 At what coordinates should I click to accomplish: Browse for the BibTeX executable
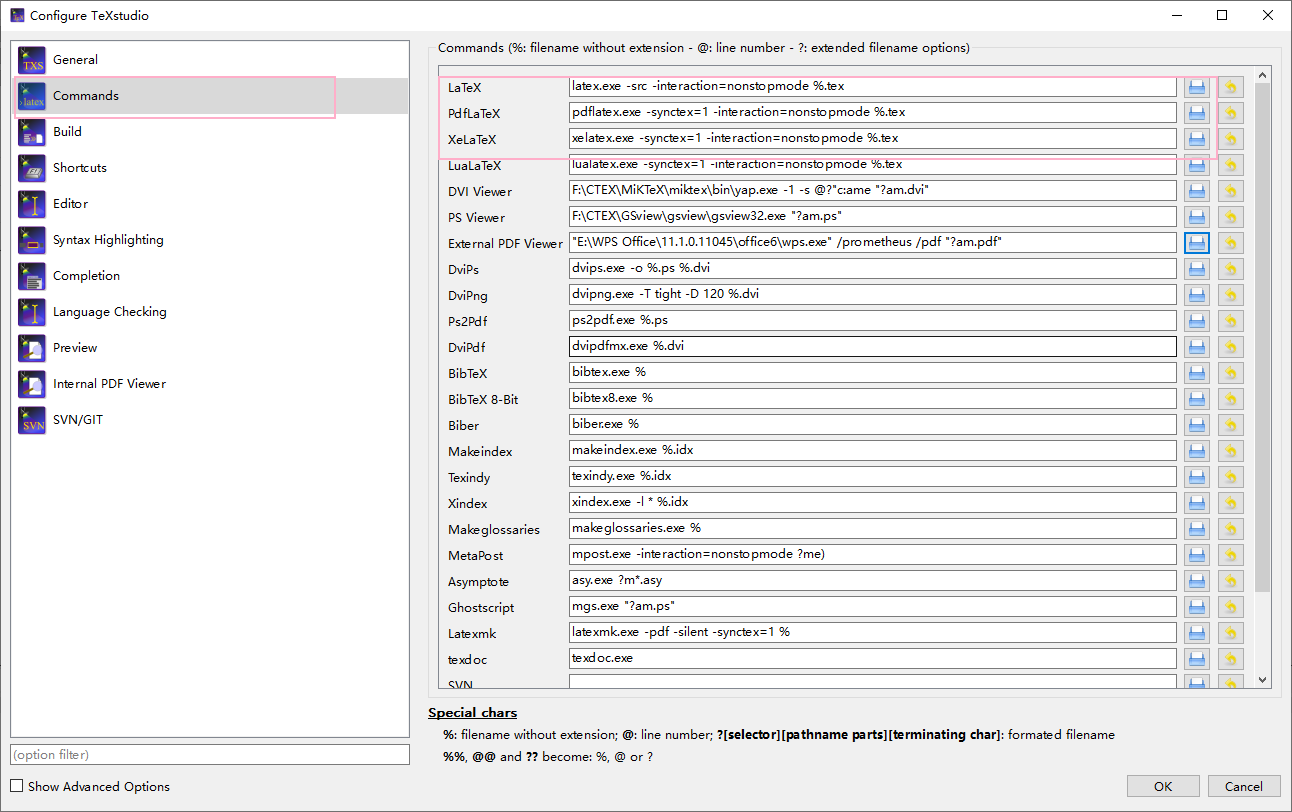pos(1197,373)
